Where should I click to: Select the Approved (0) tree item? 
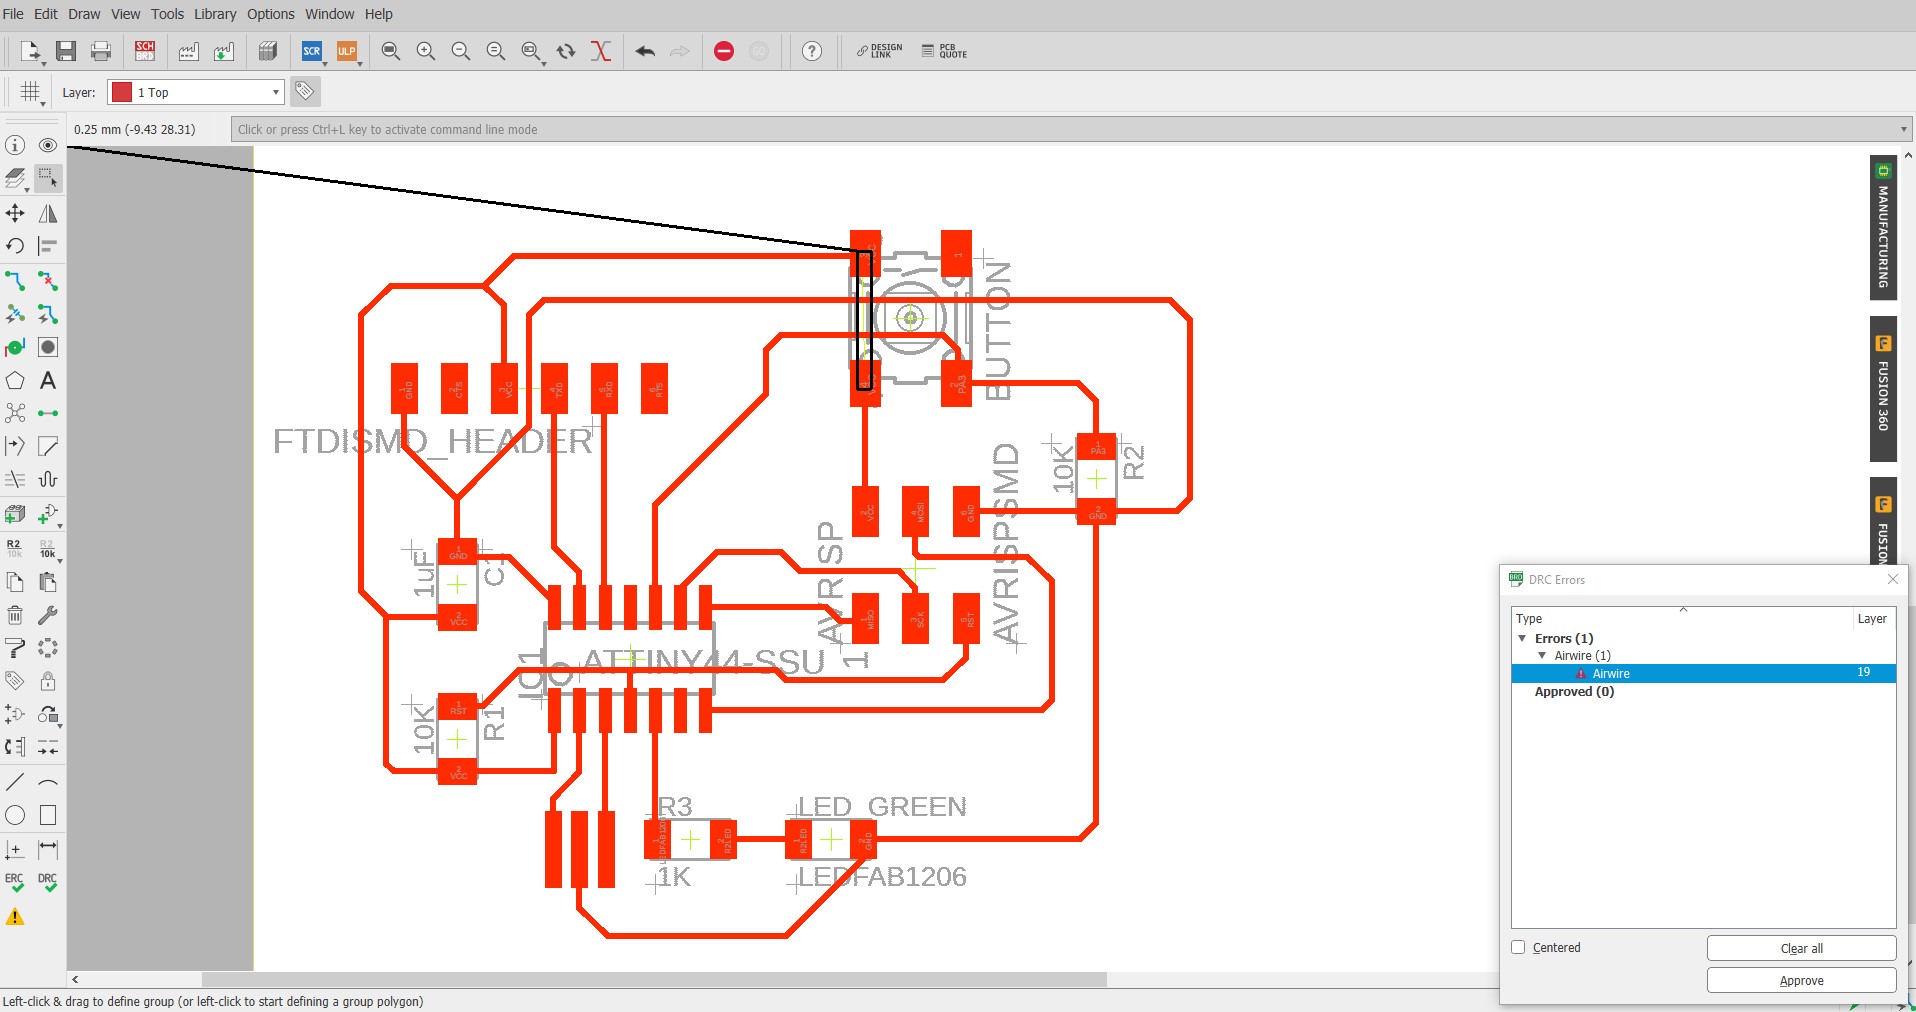1574,692
